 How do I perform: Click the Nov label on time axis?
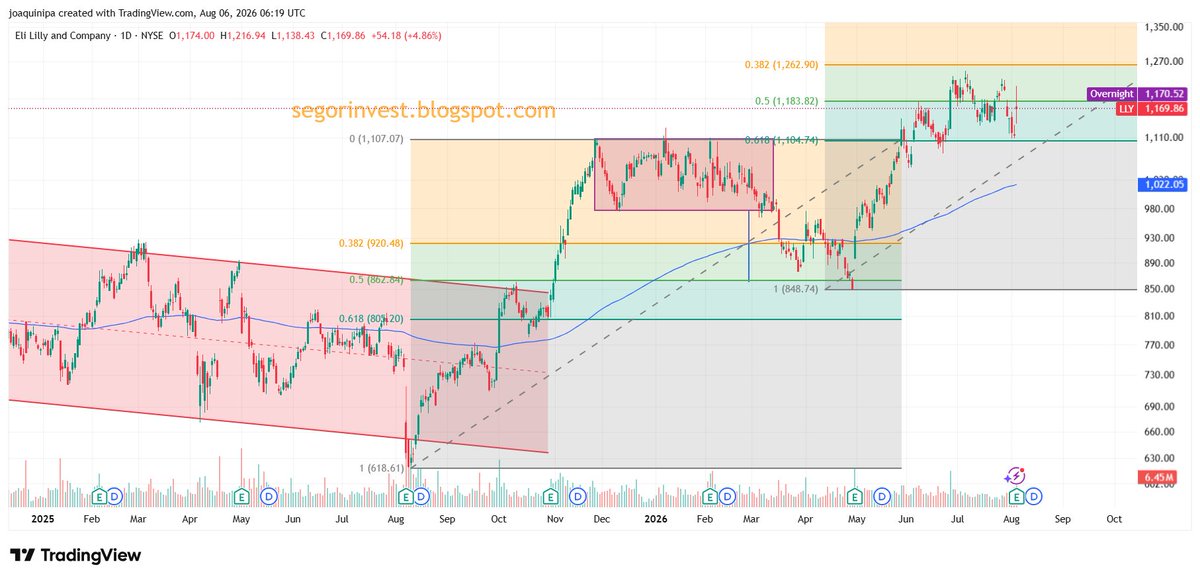pyautogui.click(x=554, y=520)
